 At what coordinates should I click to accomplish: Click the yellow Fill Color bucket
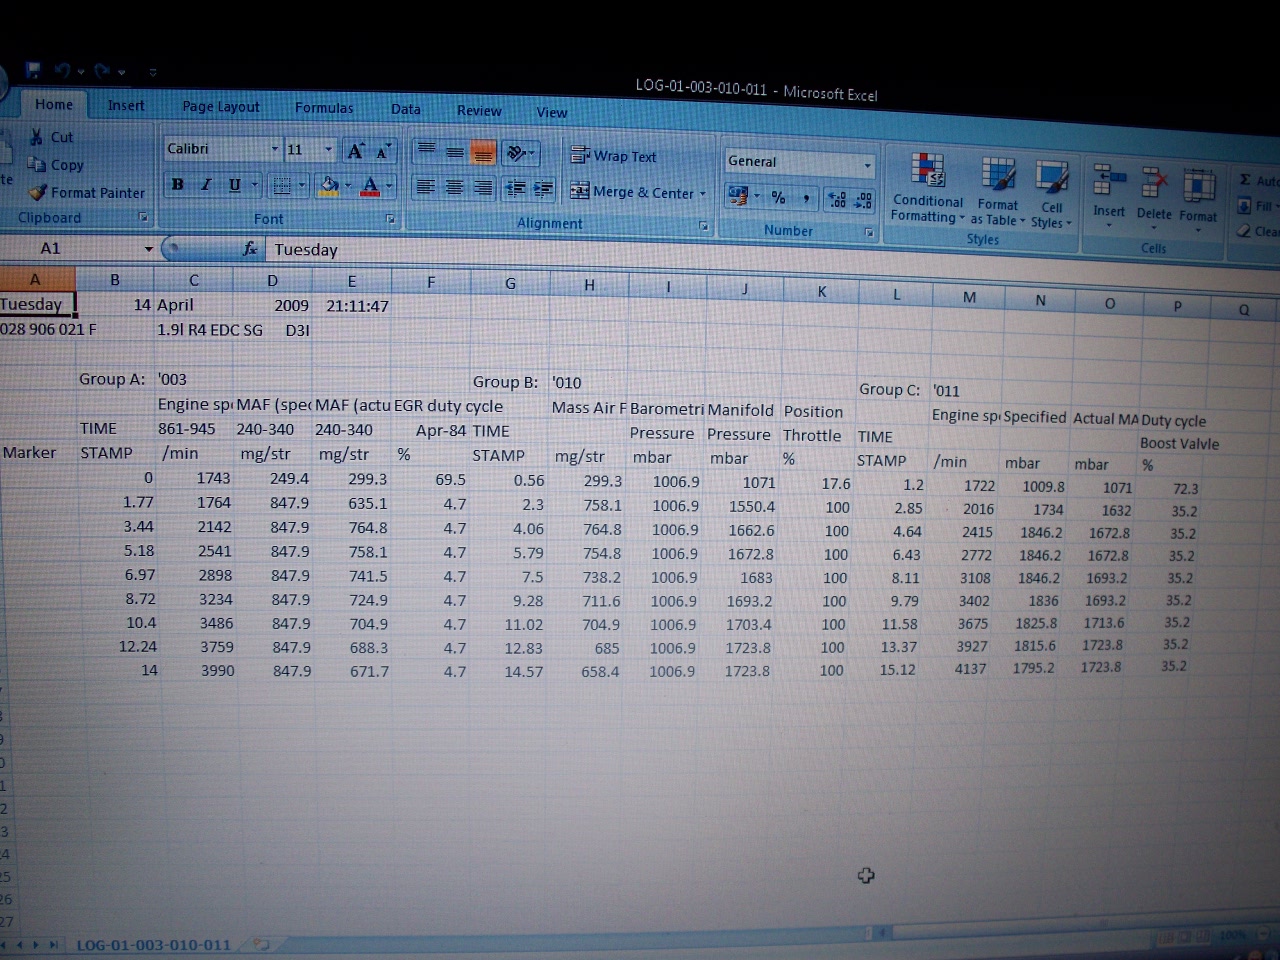[x=327, y=185]
